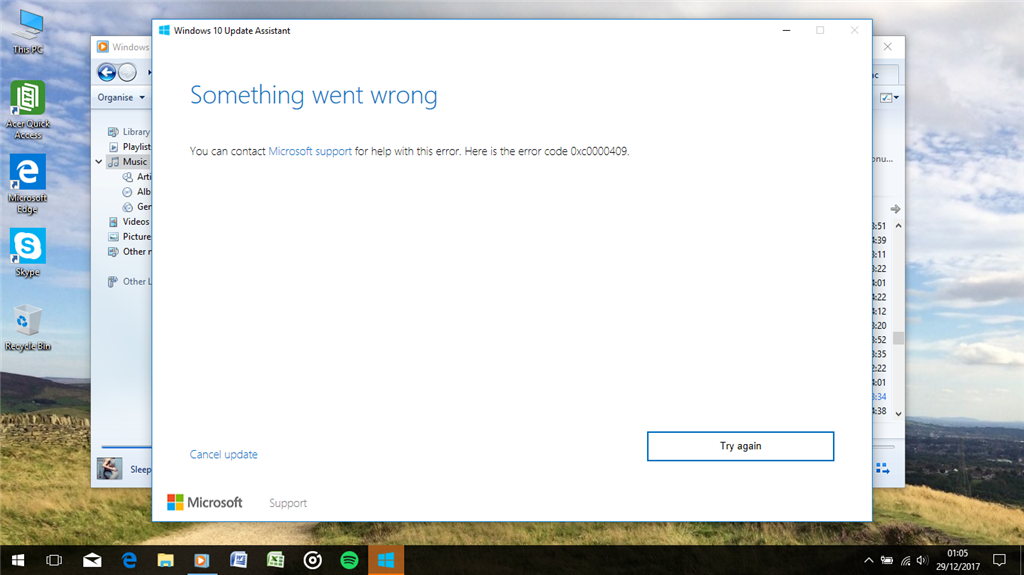Click the Microsoft logo in the footer
Screen dimensions: 1024x575
pyautogui.click(x=204, y=502)
